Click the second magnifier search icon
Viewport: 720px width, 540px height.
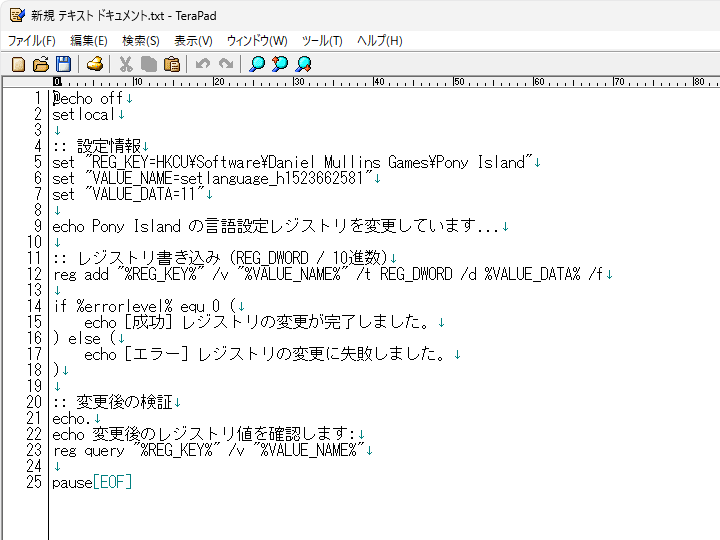click(x=280, y=64)
